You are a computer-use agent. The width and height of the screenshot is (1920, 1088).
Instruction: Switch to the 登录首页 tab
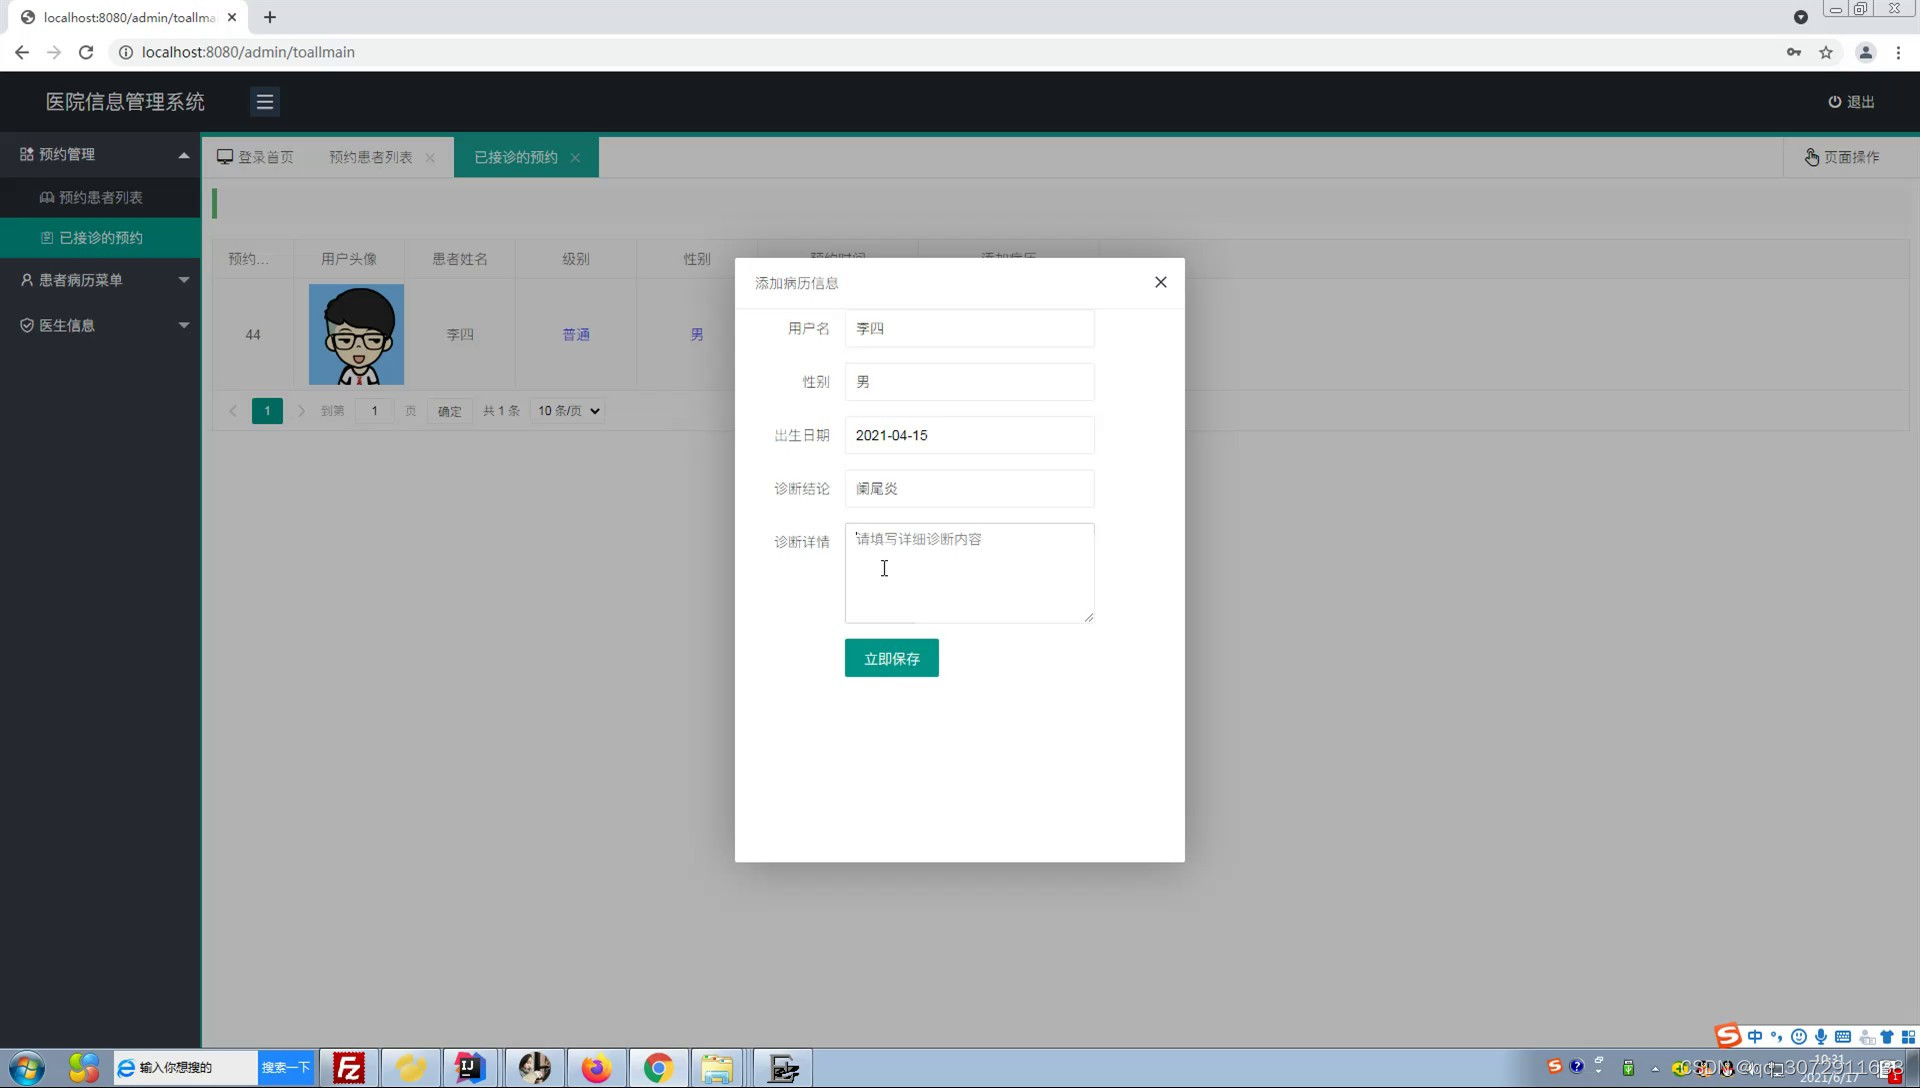pos(256,157)
